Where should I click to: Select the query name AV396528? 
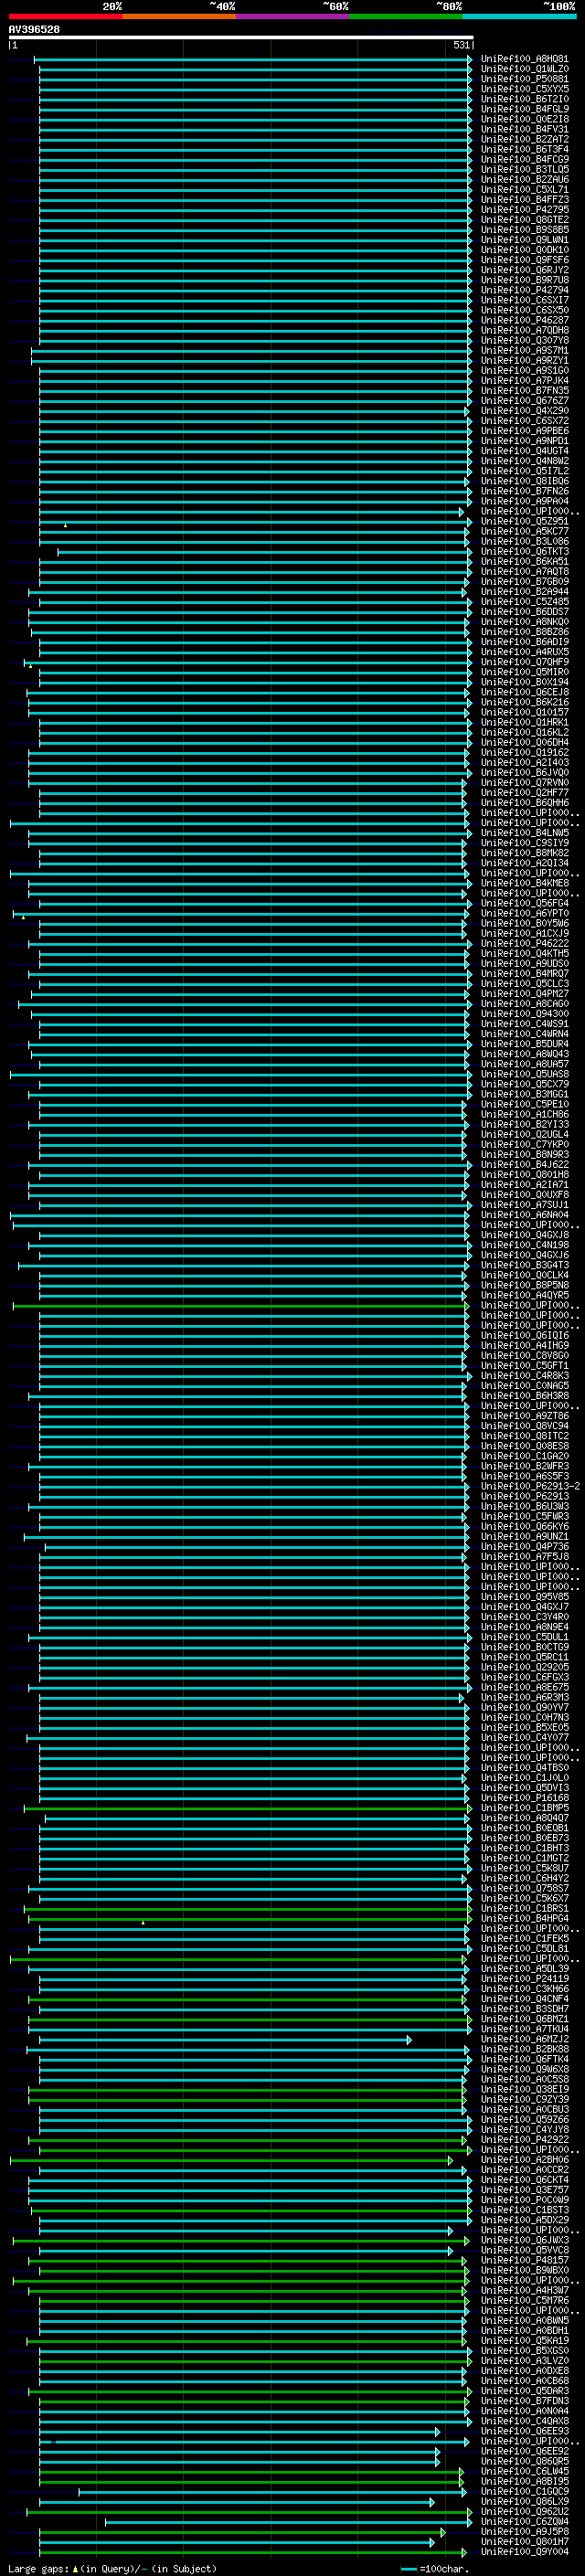tap(34, 29)
